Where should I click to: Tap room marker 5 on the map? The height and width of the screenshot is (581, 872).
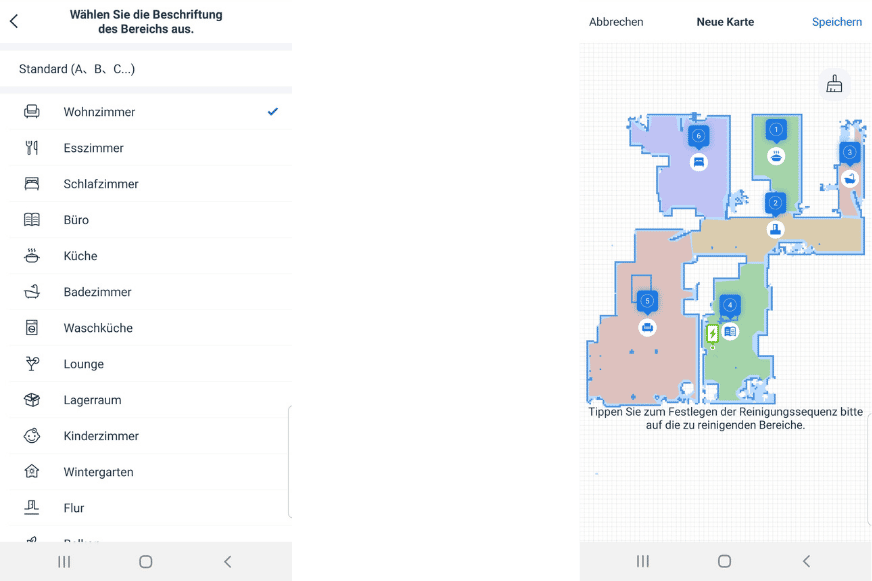pos(647,300)
